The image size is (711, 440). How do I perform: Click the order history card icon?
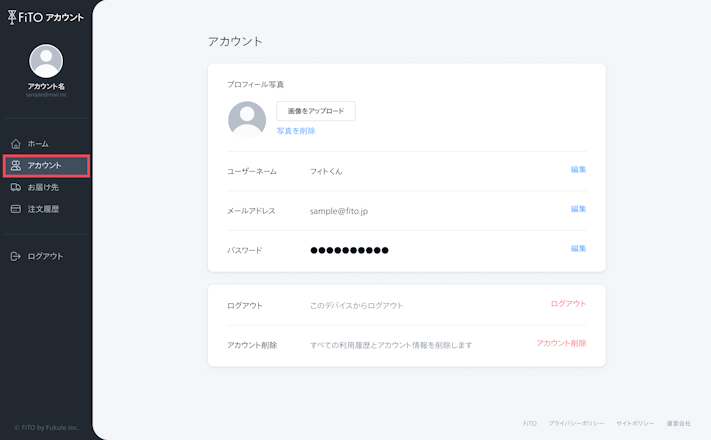point(16,209)
